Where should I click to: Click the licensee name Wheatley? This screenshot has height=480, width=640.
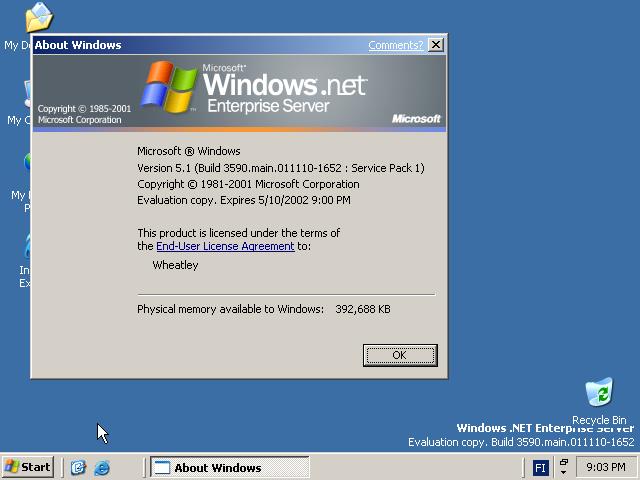click(x=176, y=265)
